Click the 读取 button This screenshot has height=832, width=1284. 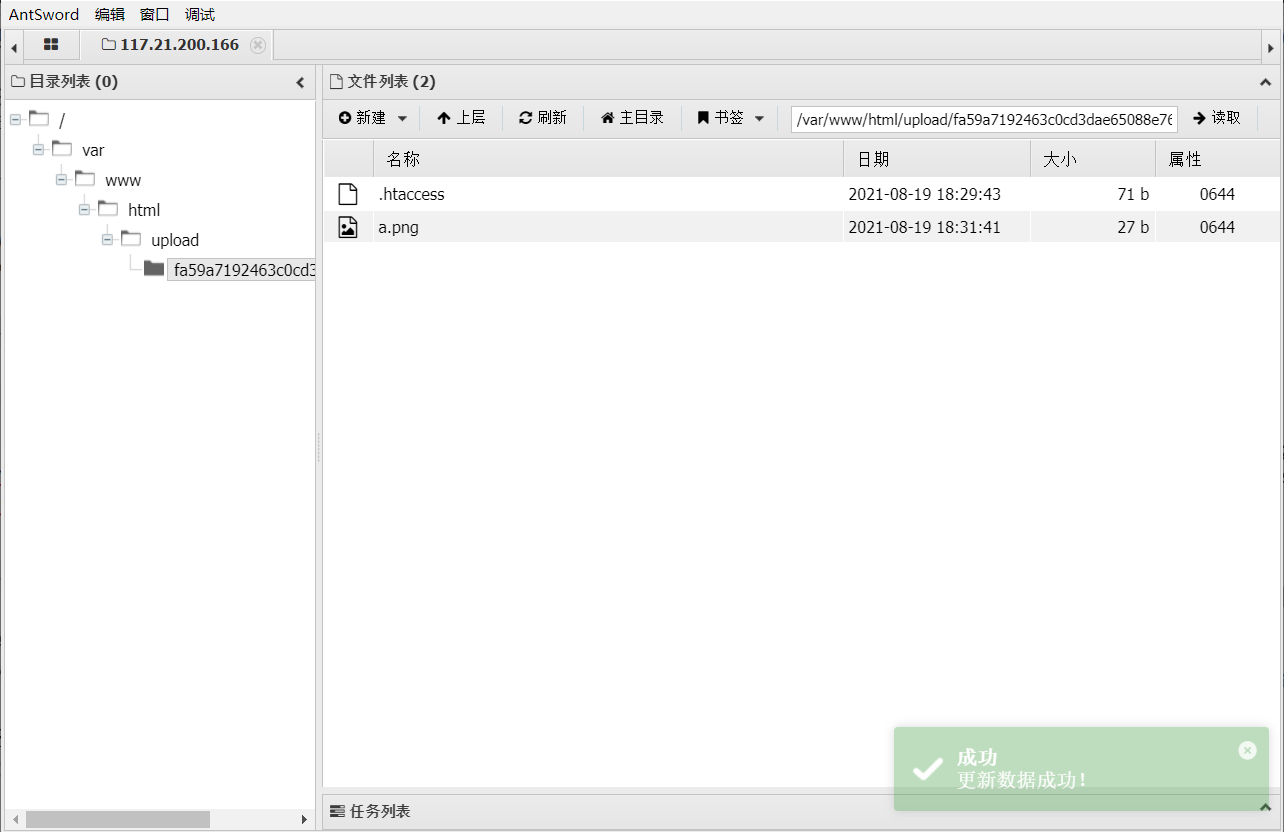[1217, 118]
